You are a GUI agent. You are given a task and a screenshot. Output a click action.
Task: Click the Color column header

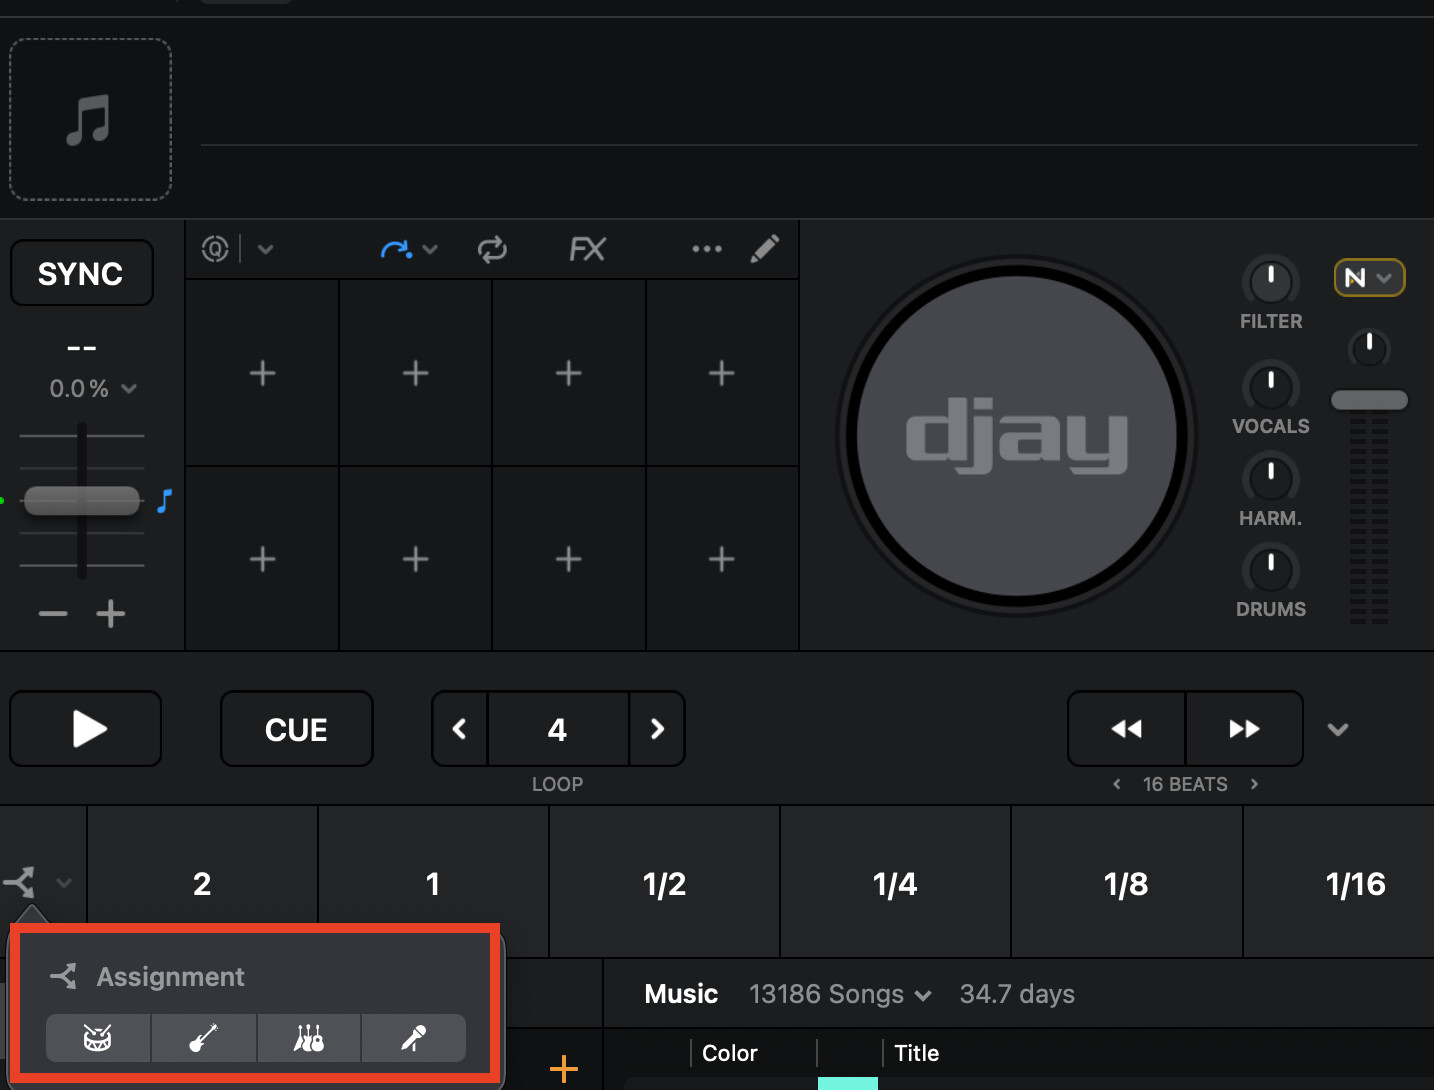point(730,1053)
